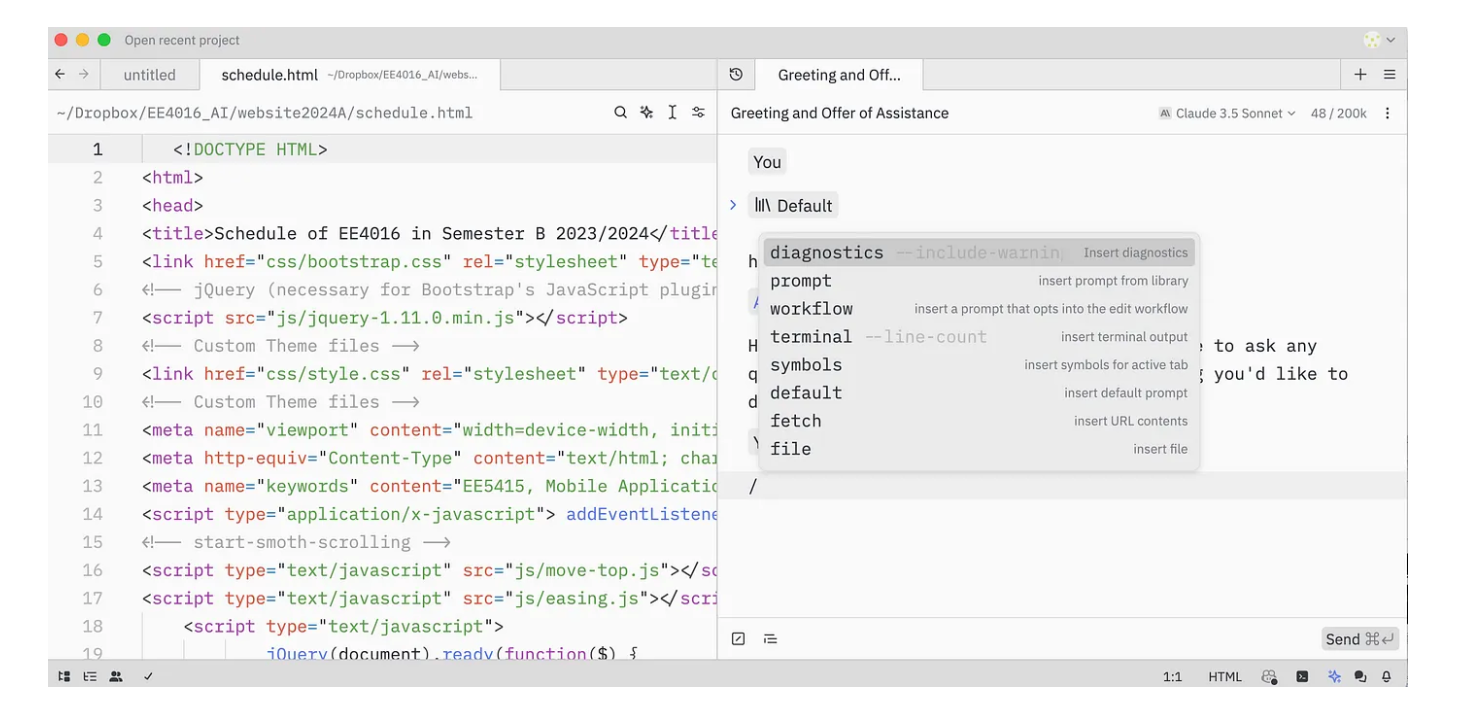This screenshot has width=1460, height=724.
Task: Choose the workflow slash command
Action: [979, 309]
